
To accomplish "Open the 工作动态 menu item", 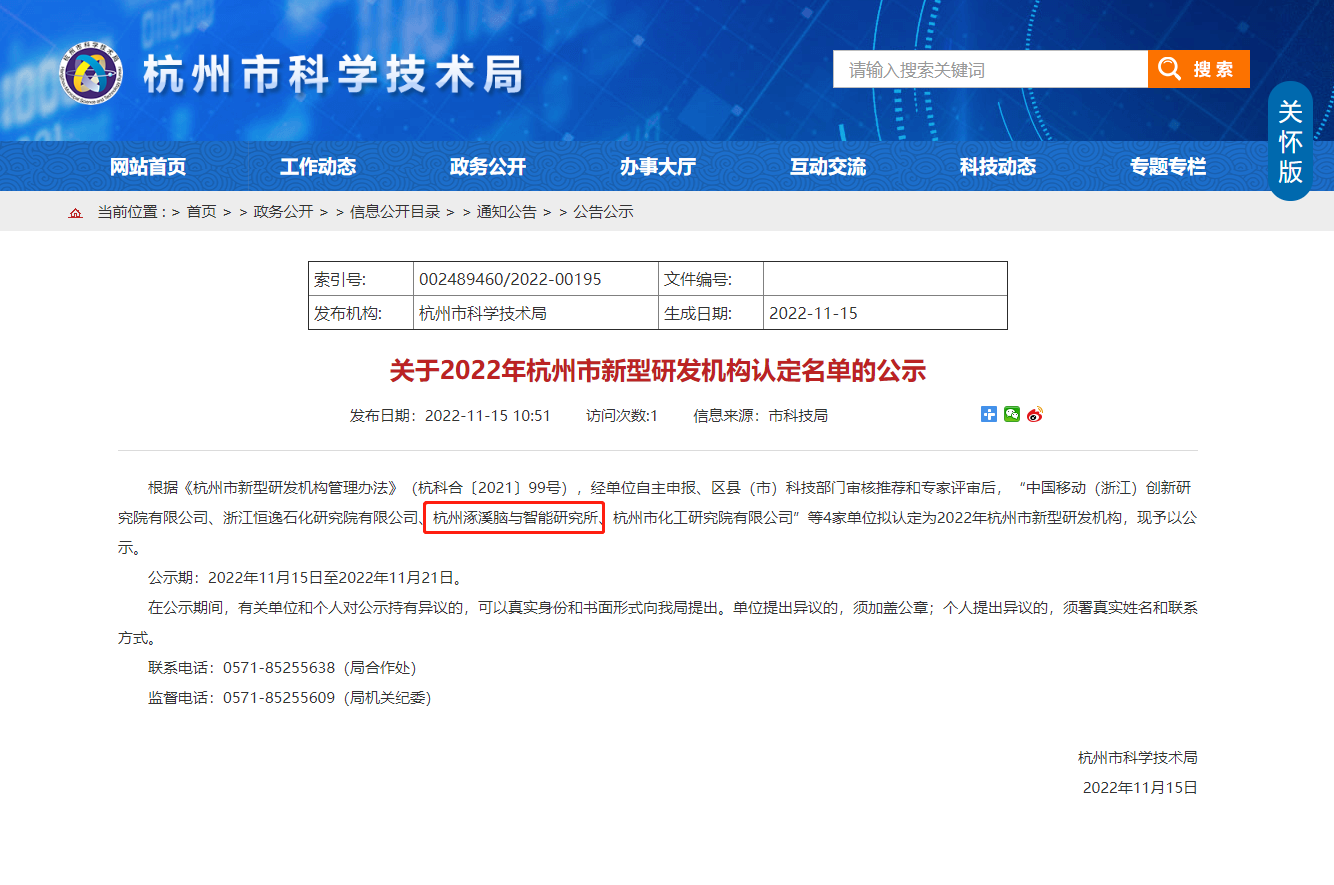I will click(x=318, y=167).
